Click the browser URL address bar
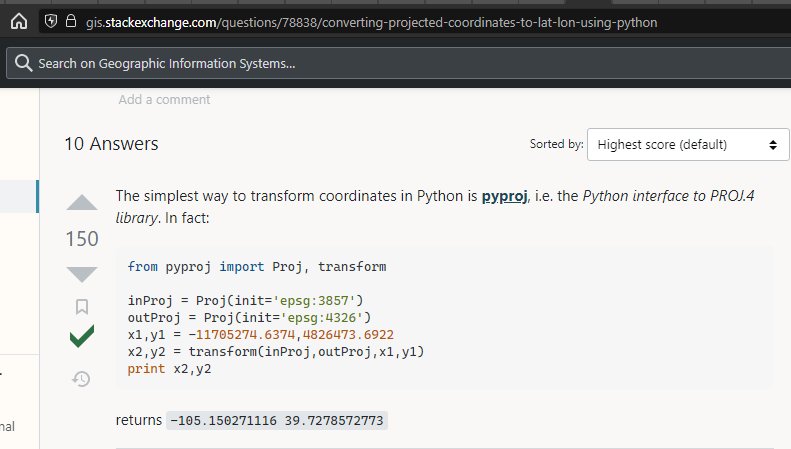791x449 pixels. tap(414, 22)
